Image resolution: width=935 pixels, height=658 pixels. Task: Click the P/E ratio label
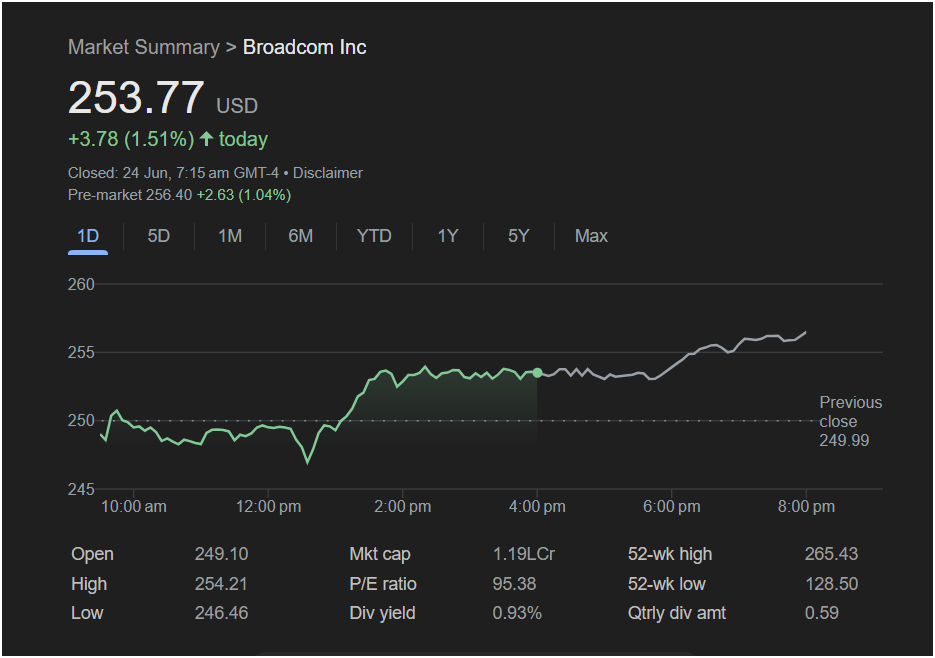tap(383, 584)
